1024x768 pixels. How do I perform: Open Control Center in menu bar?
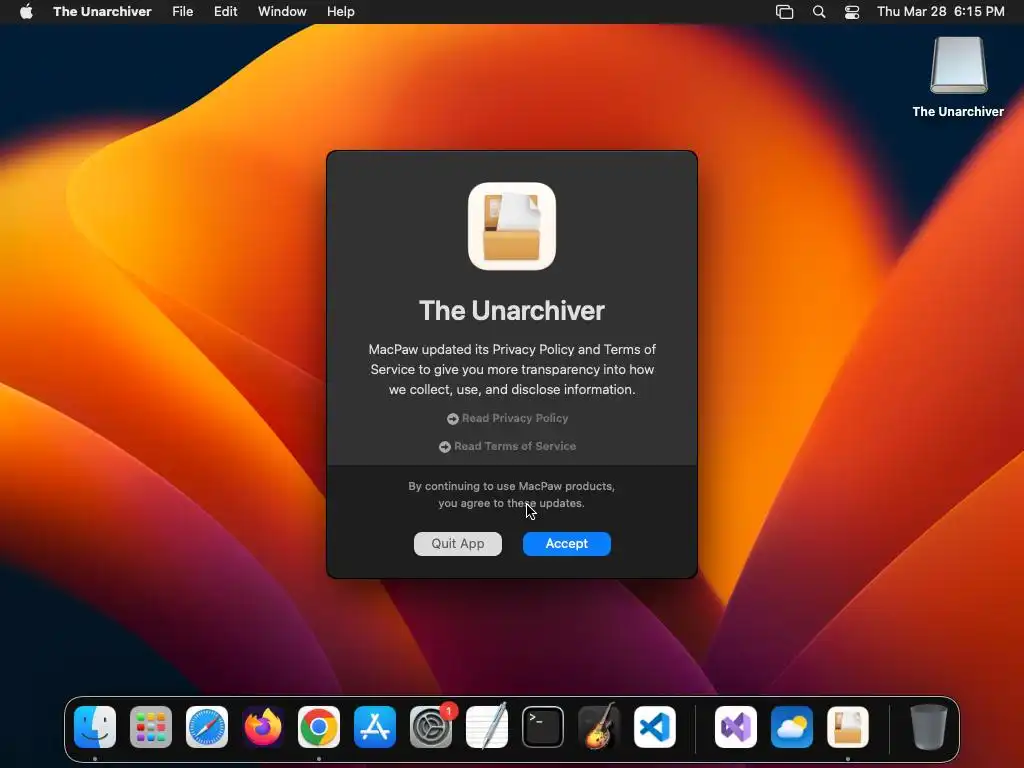pos(852,12)
